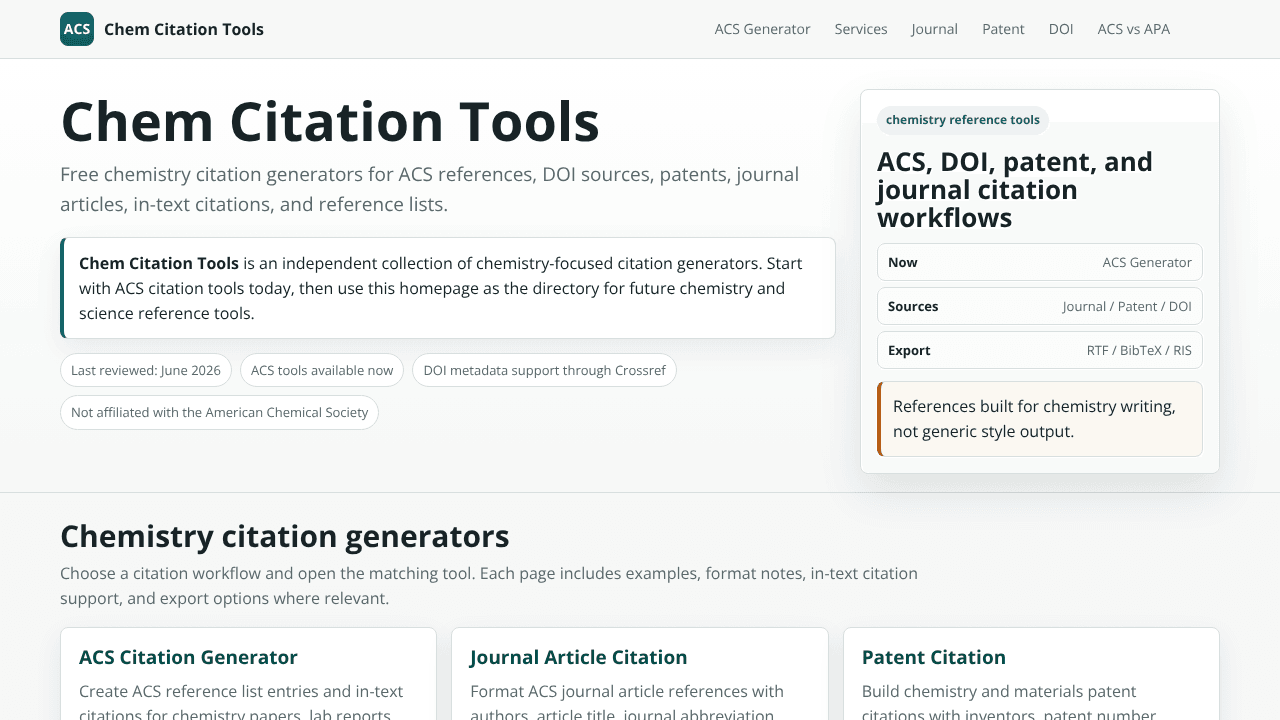Click 'DOI metadata support through Crossref' pill

click(545, 370)
